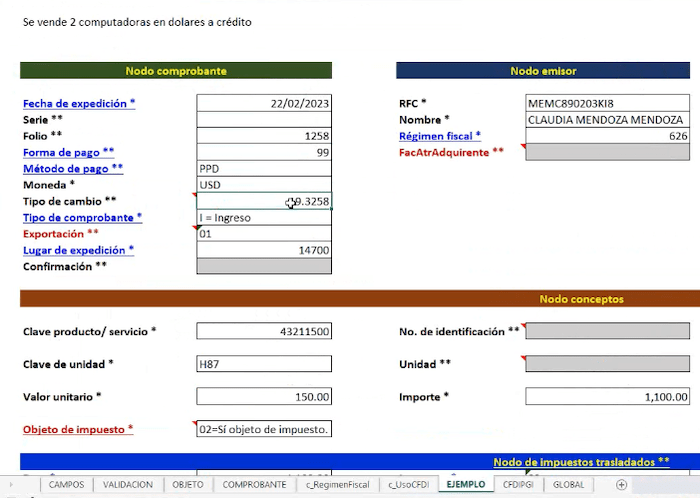The image size is (700, 498).
Task: Click the Objeto de impuesto link
Action: 78,430
